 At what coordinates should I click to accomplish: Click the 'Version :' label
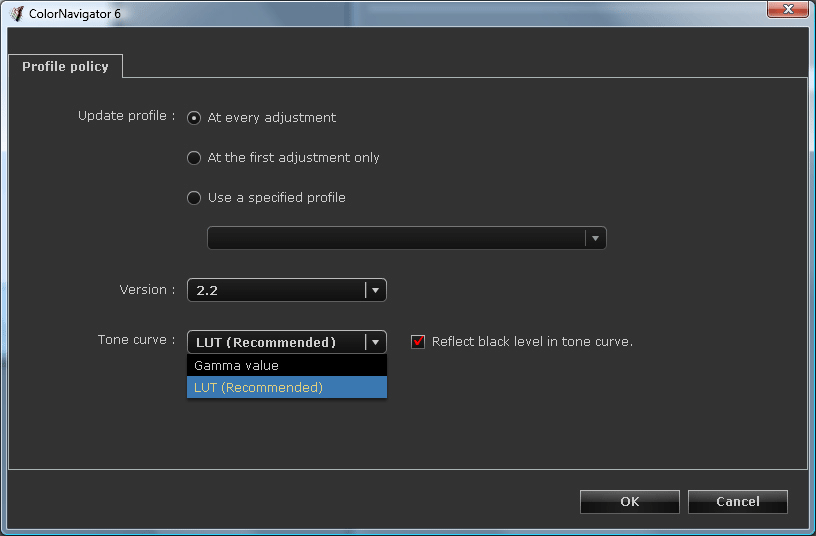(x=147, y=289)
